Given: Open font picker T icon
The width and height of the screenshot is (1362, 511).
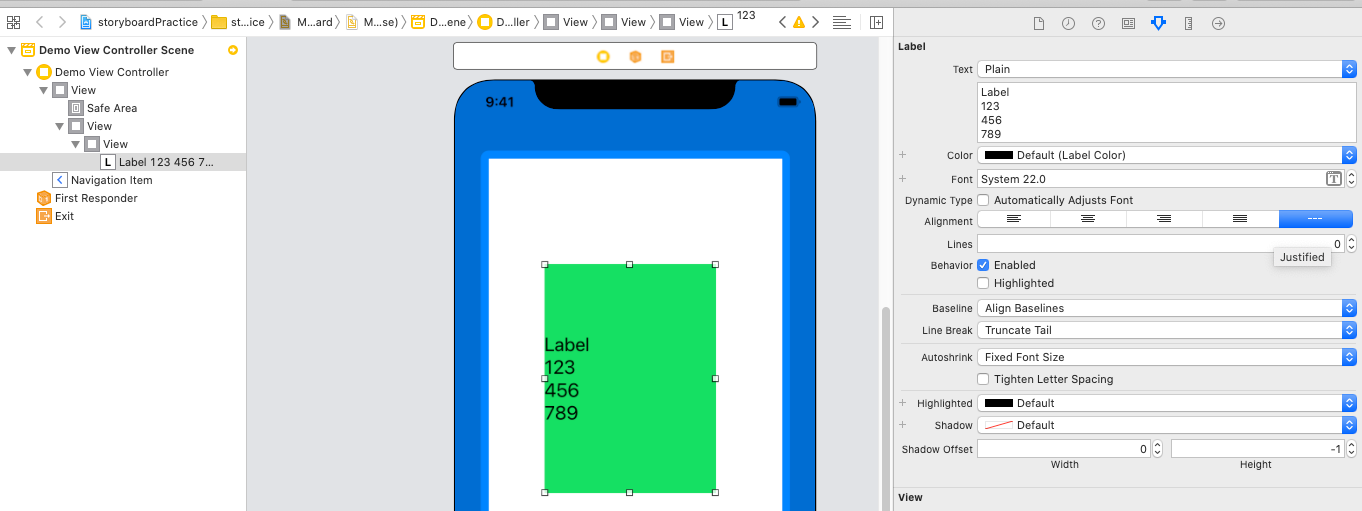Looking at the screenshot, I should (x=1333, y=179).
